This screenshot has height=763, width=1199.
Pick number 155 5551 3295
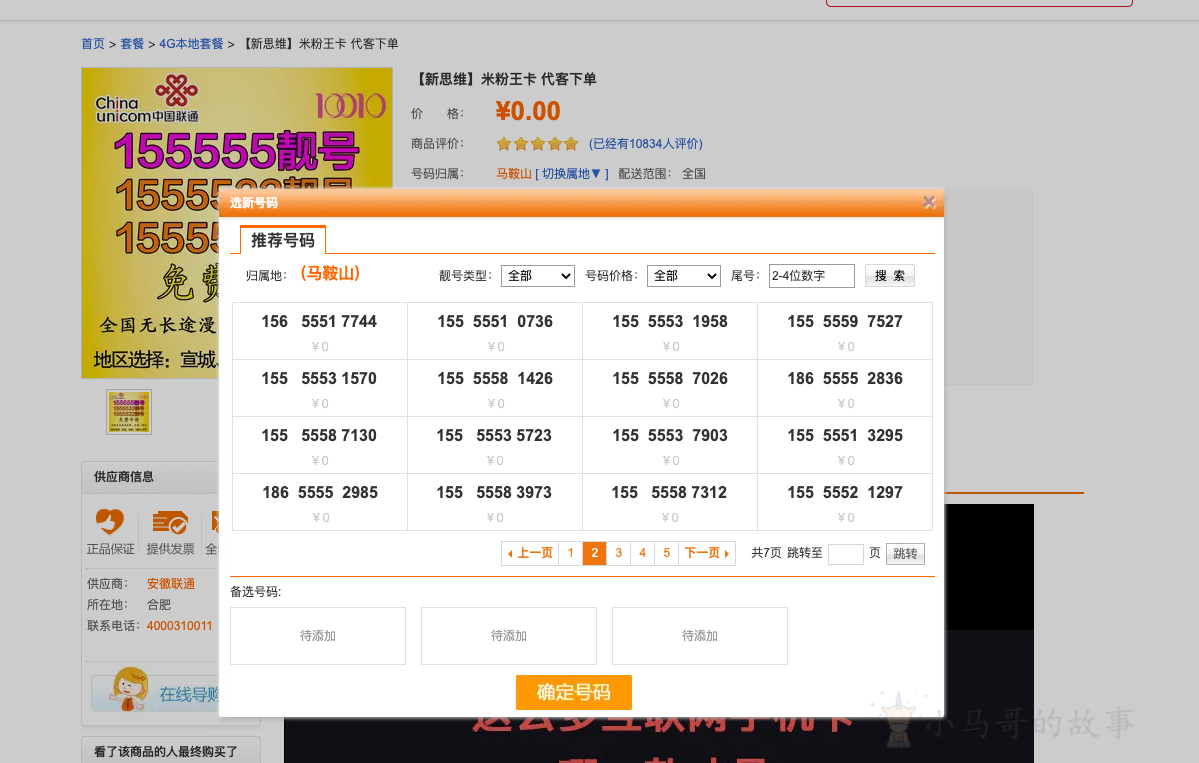(x=845, y=445)
